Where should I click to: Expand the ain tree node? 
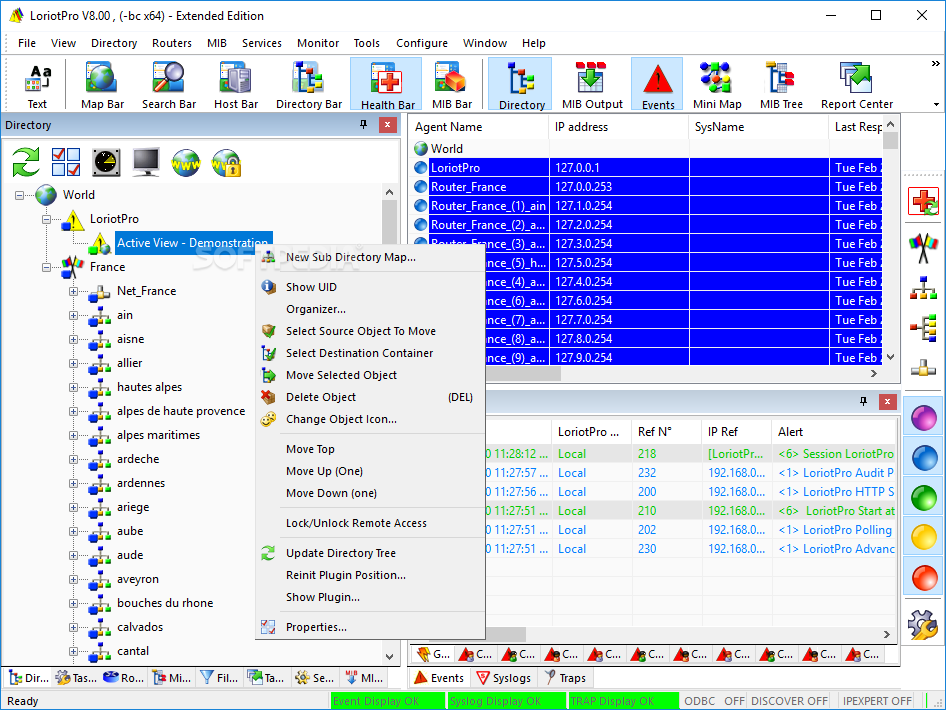74,315
